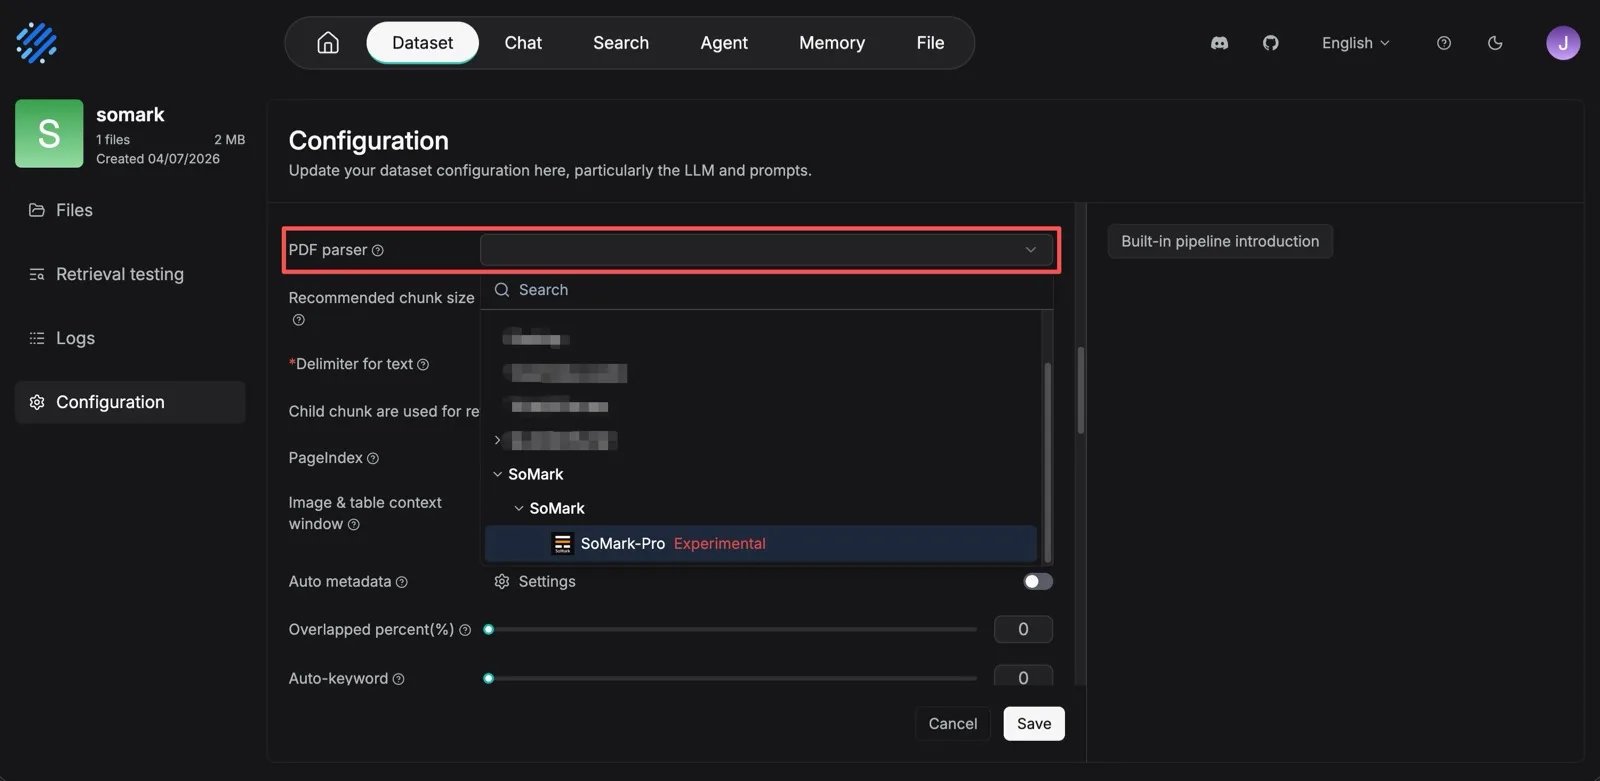
Task: Click the info icon beside Delimiter for text
Action: click(423, 365)
